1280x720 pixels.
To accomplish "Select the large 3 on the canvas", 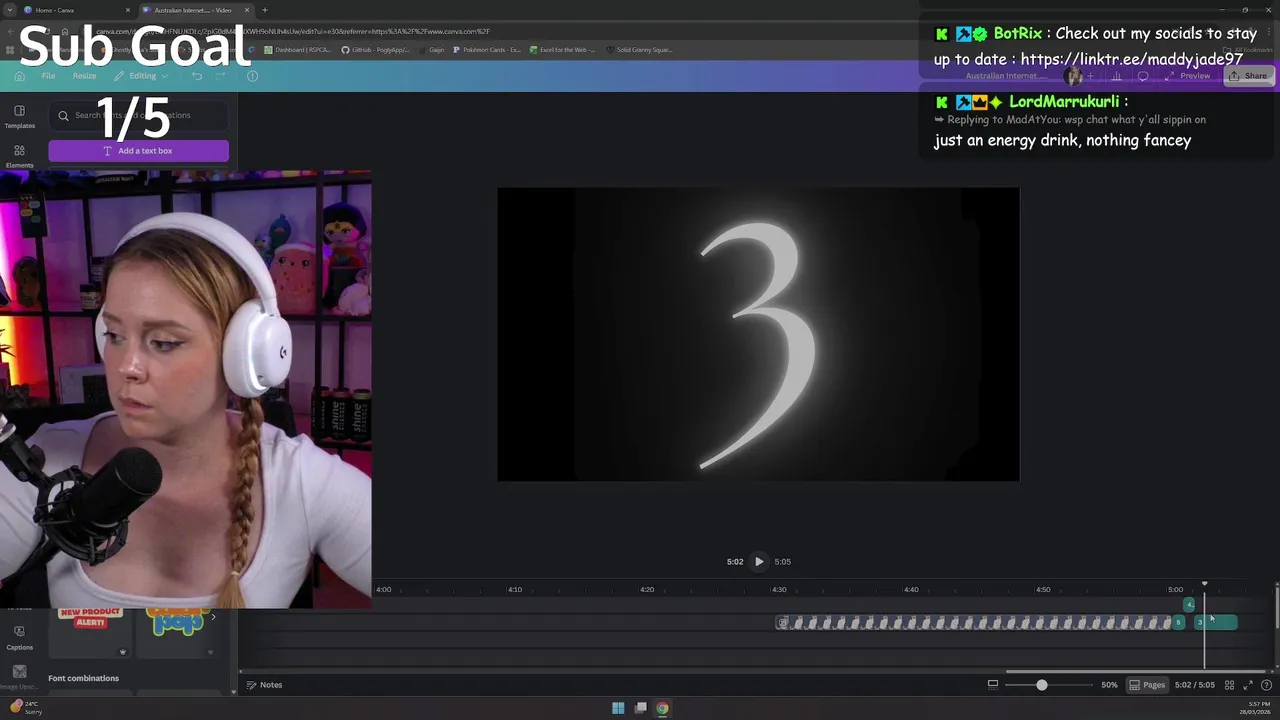I will pos(759,345).
